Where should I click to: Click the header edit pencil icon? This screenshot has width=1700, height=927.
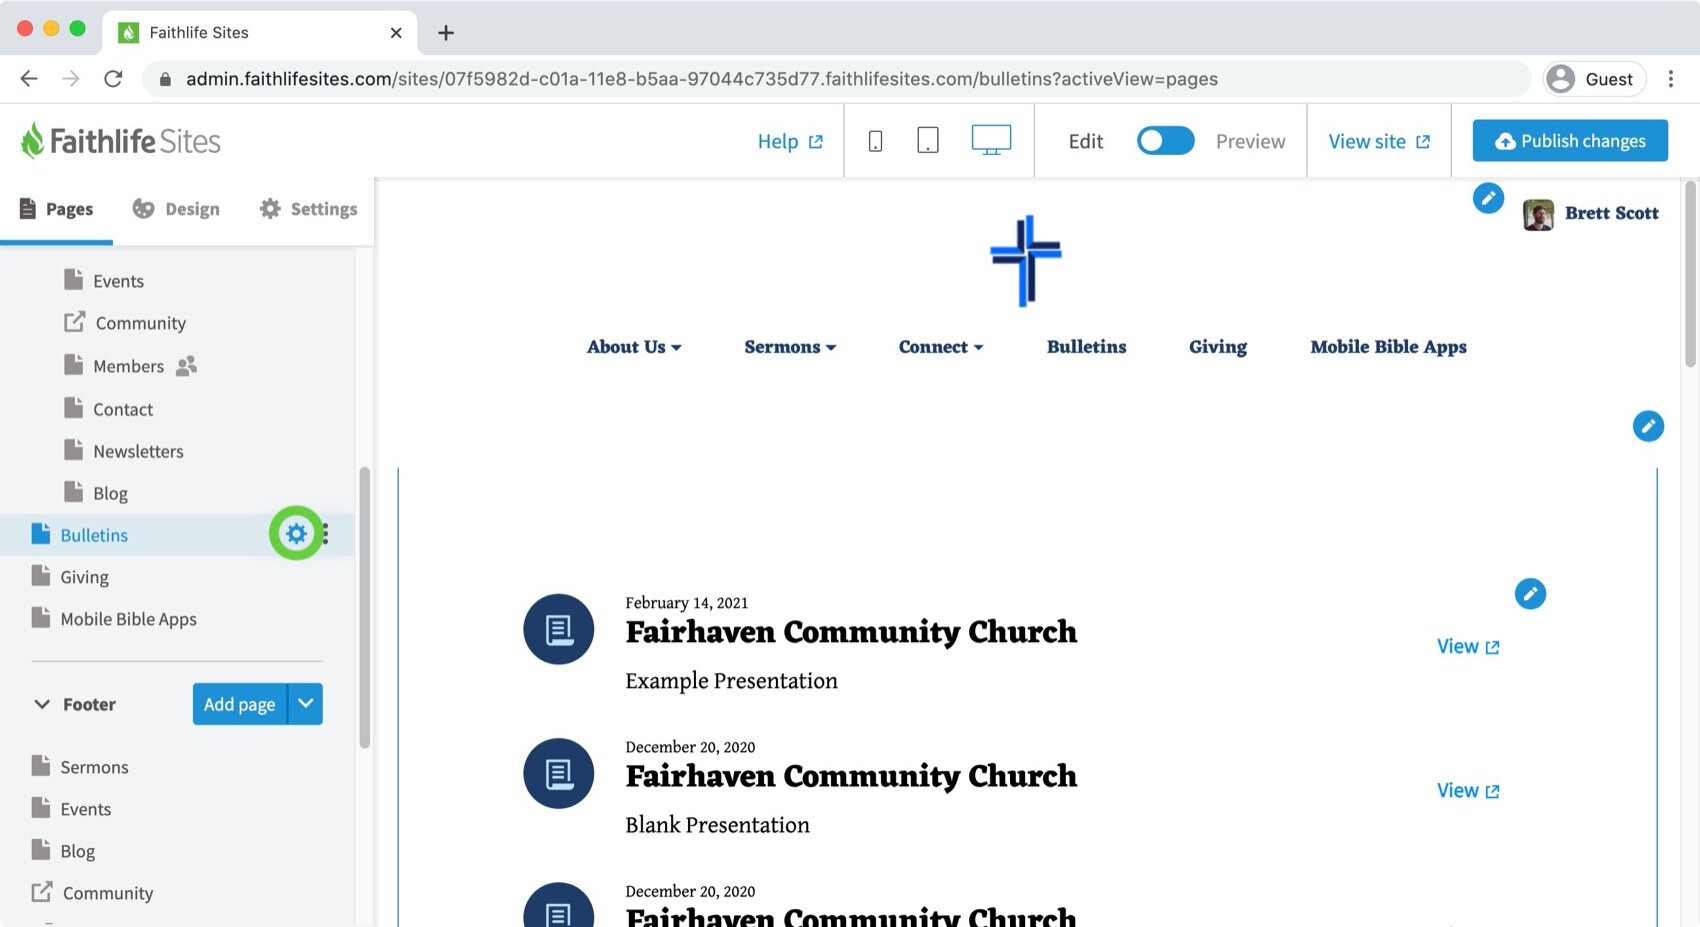pos(1488,198)
